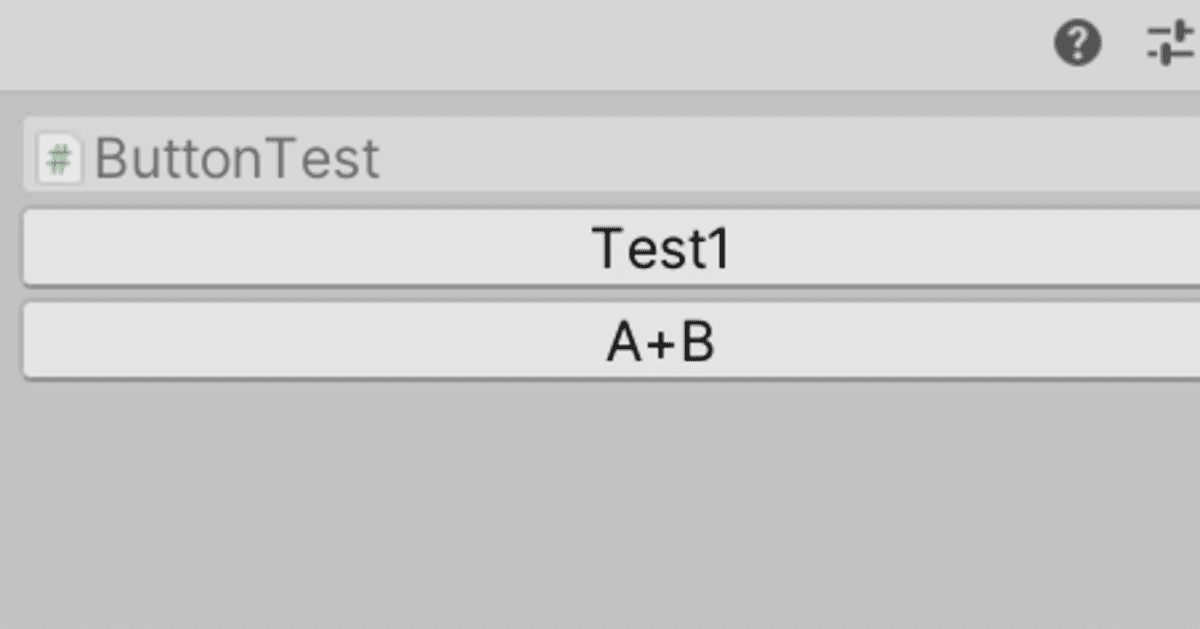Show documentation via the circular help icon
Screen dimensions: 1200x629
[1078, 44]
